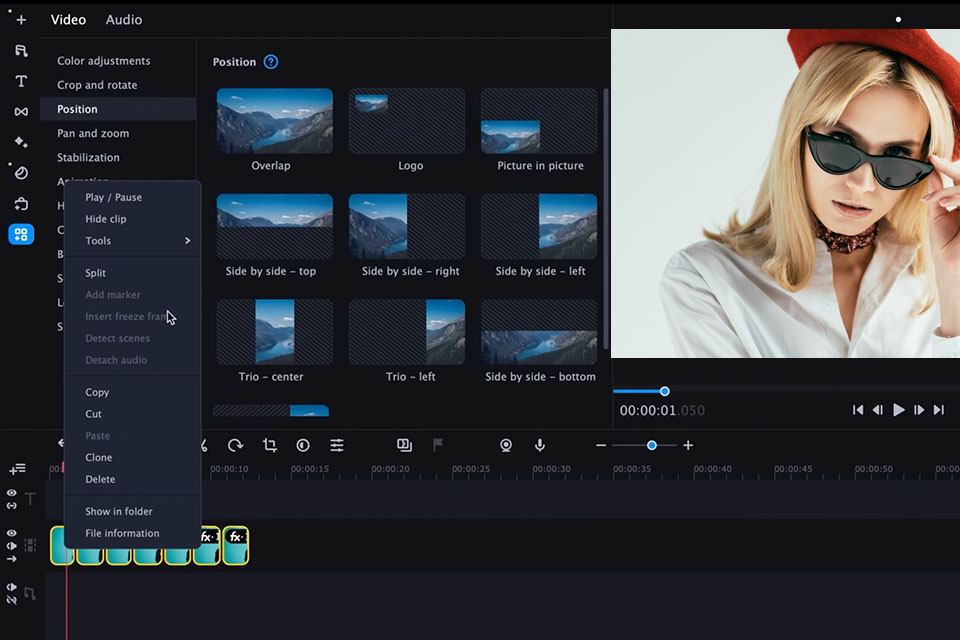The height and width of the screenshot is (640, 960).
Task: Step forward one frame in player
Action: pyautogui.click(x=919, y=410)
